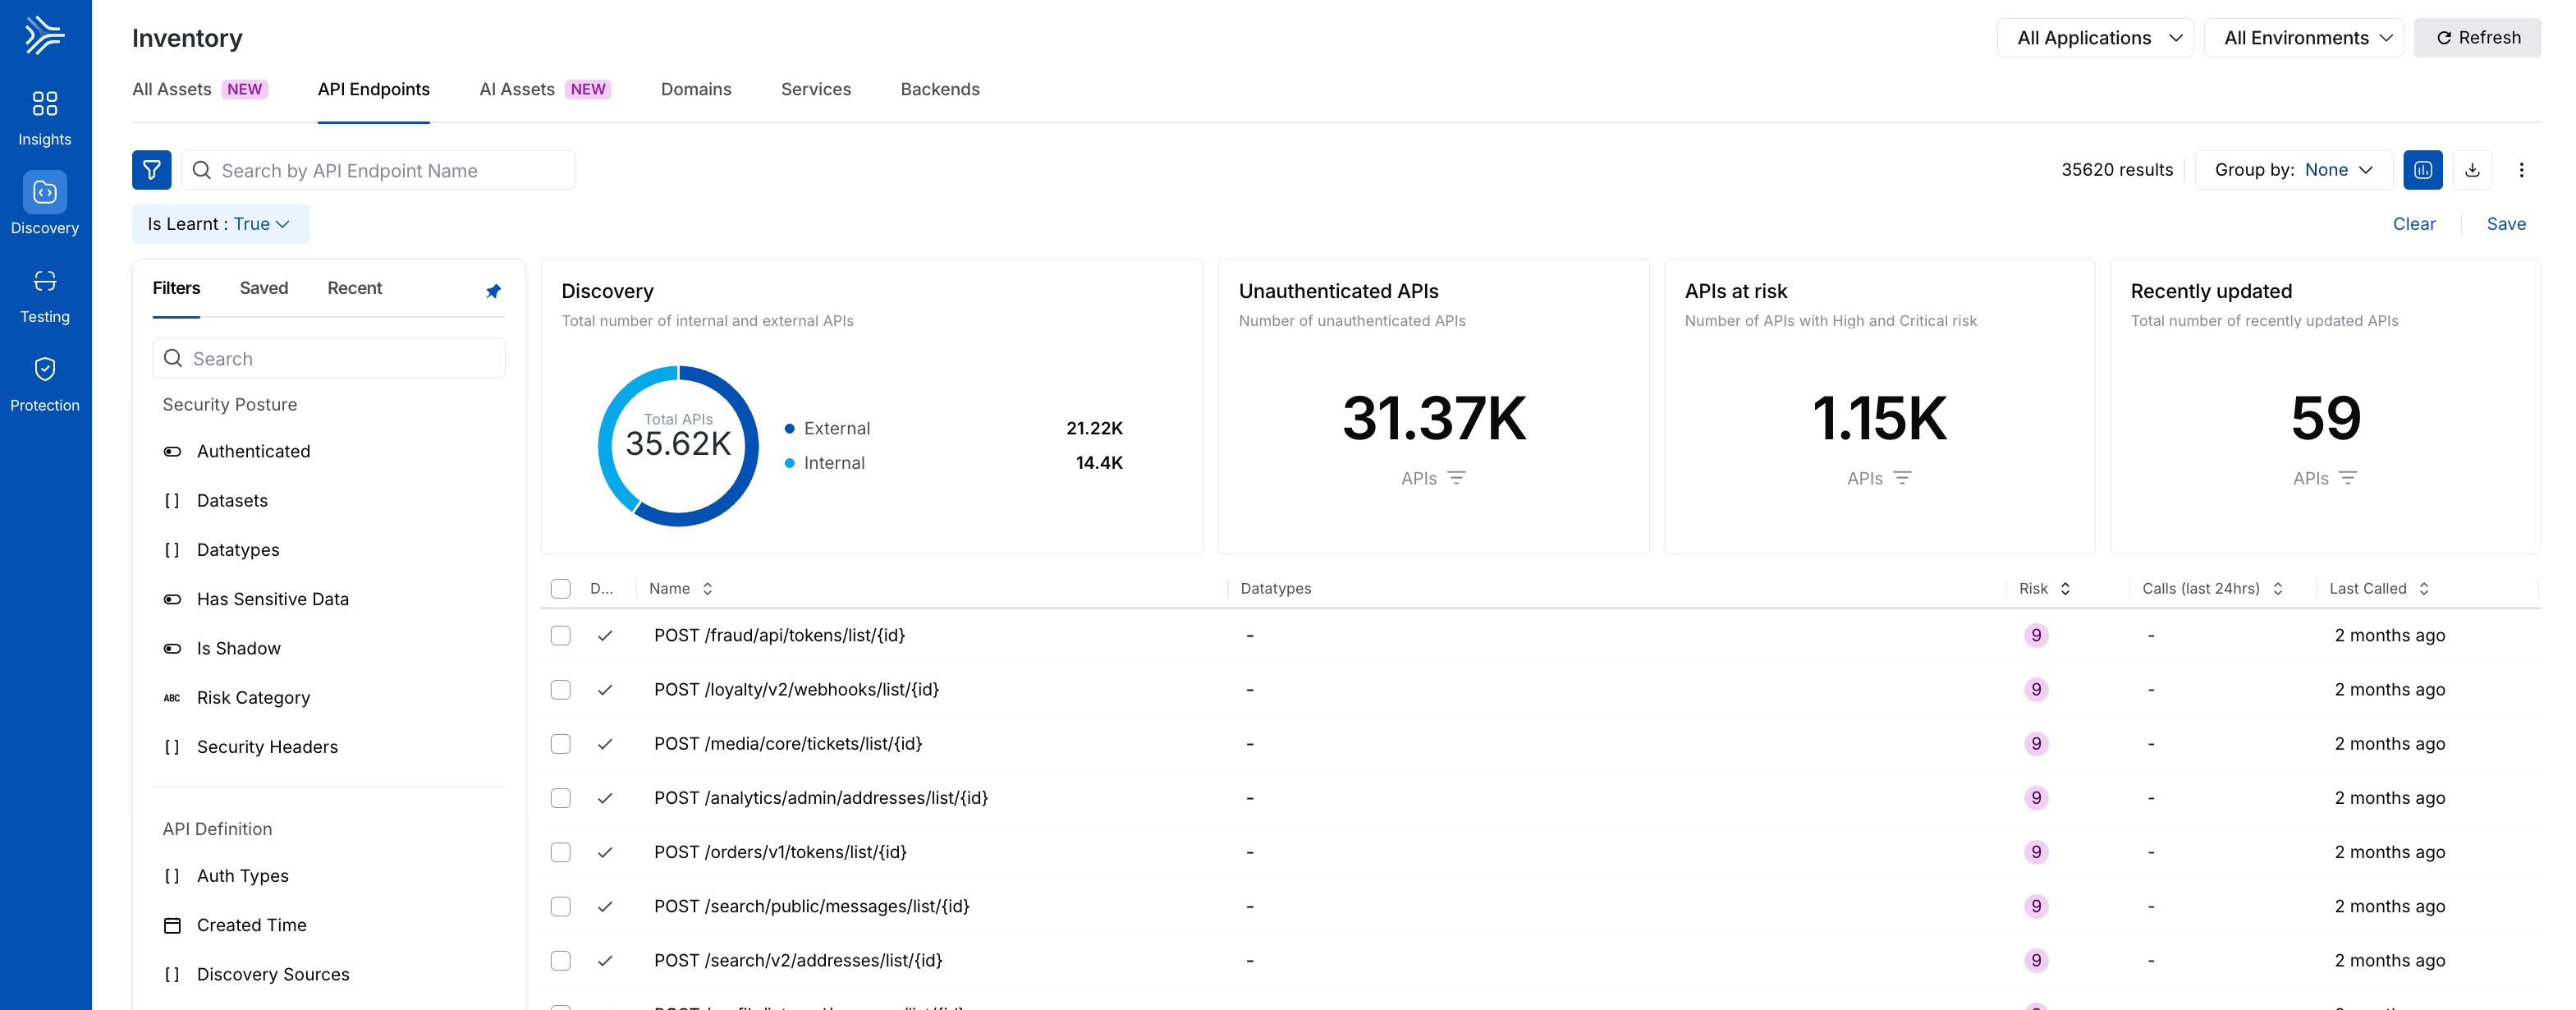
Task: Toggle the chart view icon button
Action: click(x=2423, y=170)
